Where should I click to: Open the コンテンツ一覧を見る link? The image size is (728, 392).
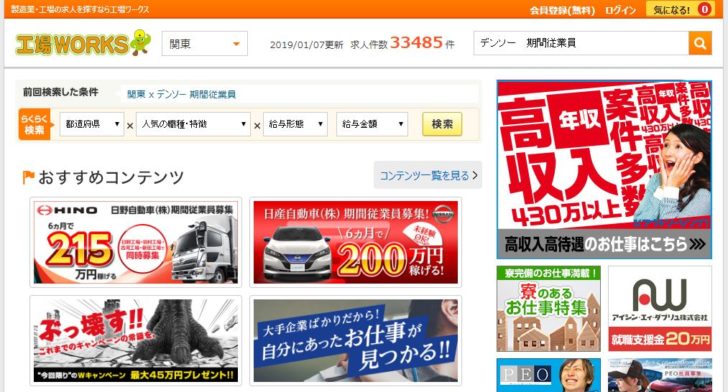click(x=428, y=175)
